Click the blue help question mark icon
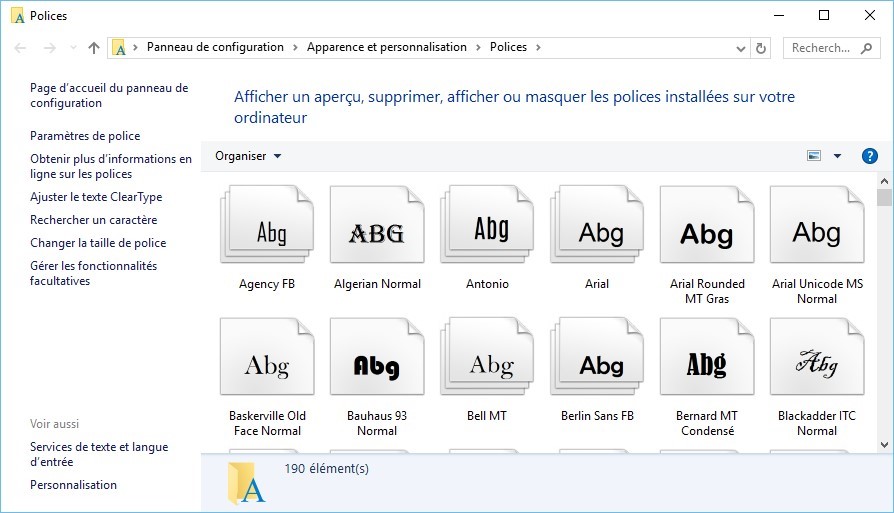 pyautogui.click(x=869, y=156)
